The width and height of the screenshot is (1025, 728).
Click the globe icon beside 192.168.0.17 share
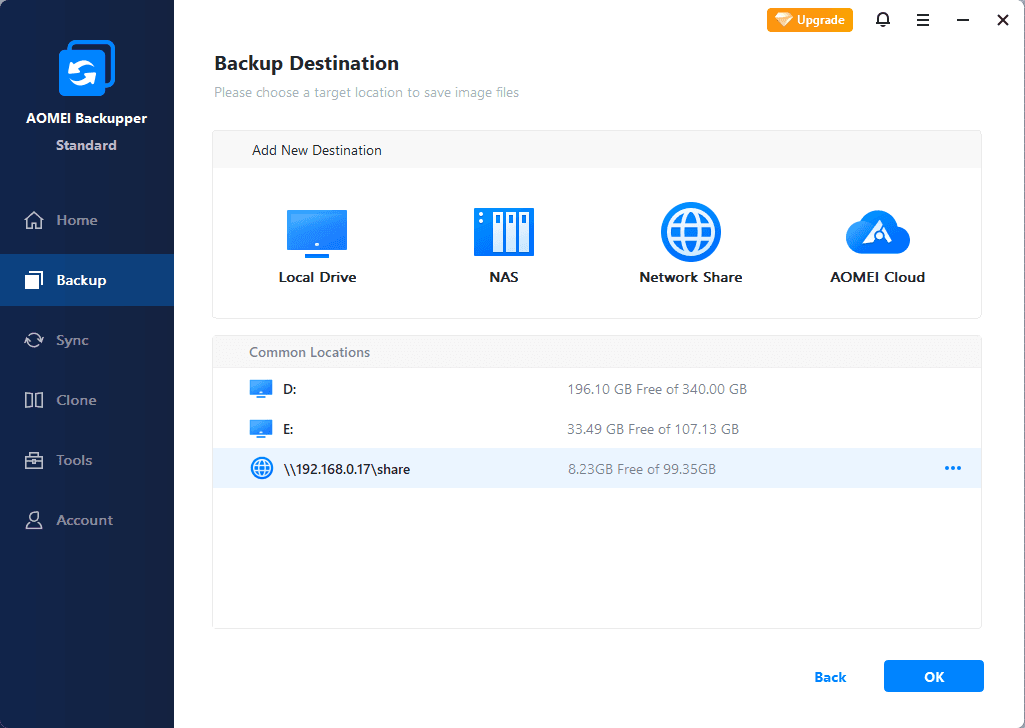[261, 468]
